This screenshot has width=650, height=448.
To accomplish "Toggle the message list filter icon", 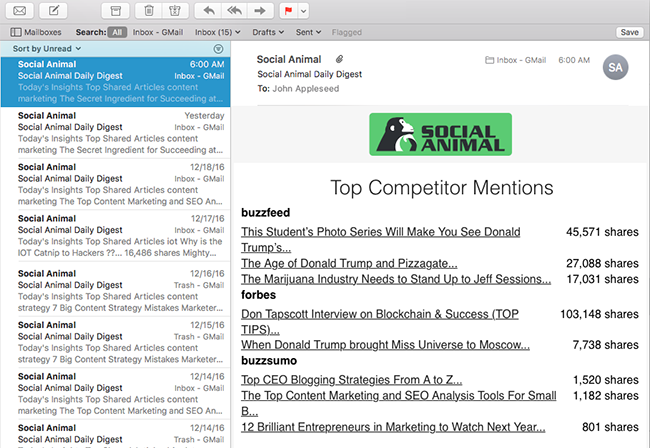I will [218, 49].
